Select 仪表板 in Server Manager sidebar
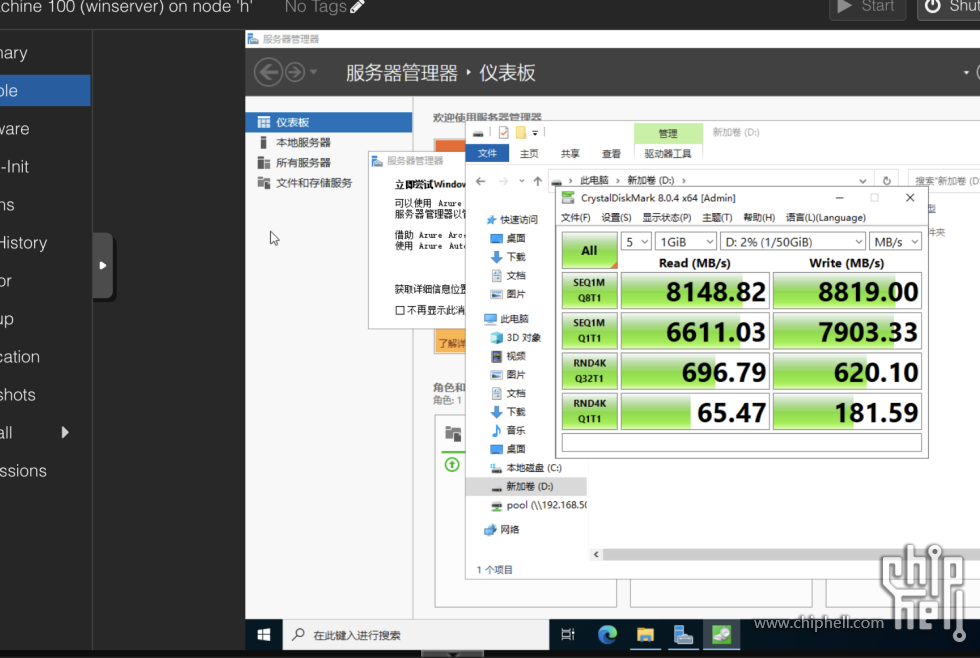Image resolution: width=980 pixels, height=658 pixels. [329, 122]
